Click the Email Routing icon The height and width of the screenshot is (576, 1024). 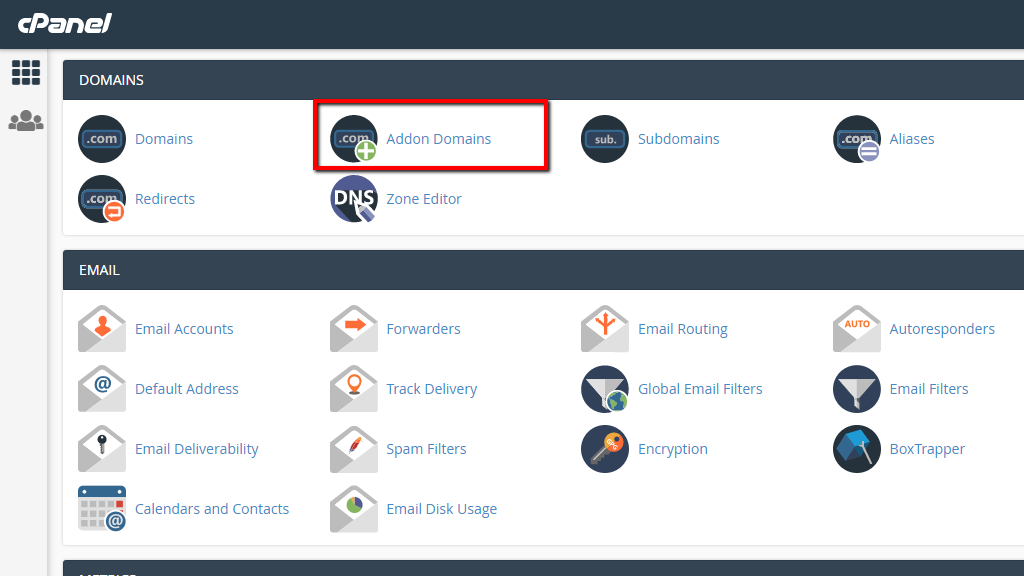click(x=605, y=329)
